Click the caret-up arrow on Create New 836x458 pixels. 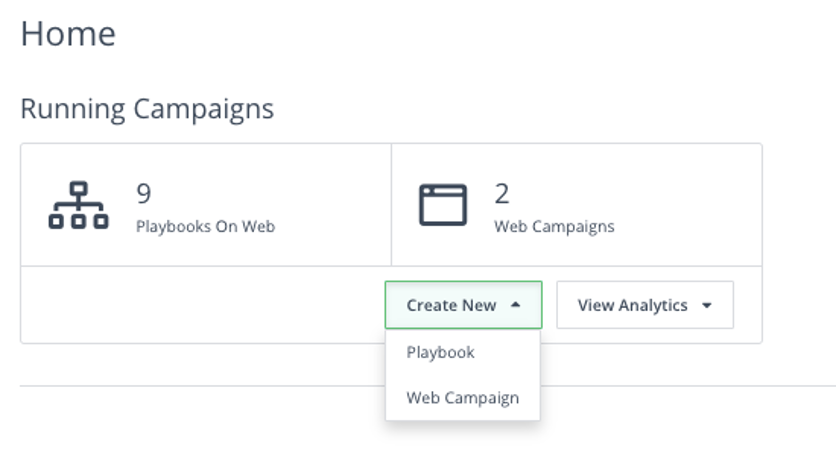point(515,305)
